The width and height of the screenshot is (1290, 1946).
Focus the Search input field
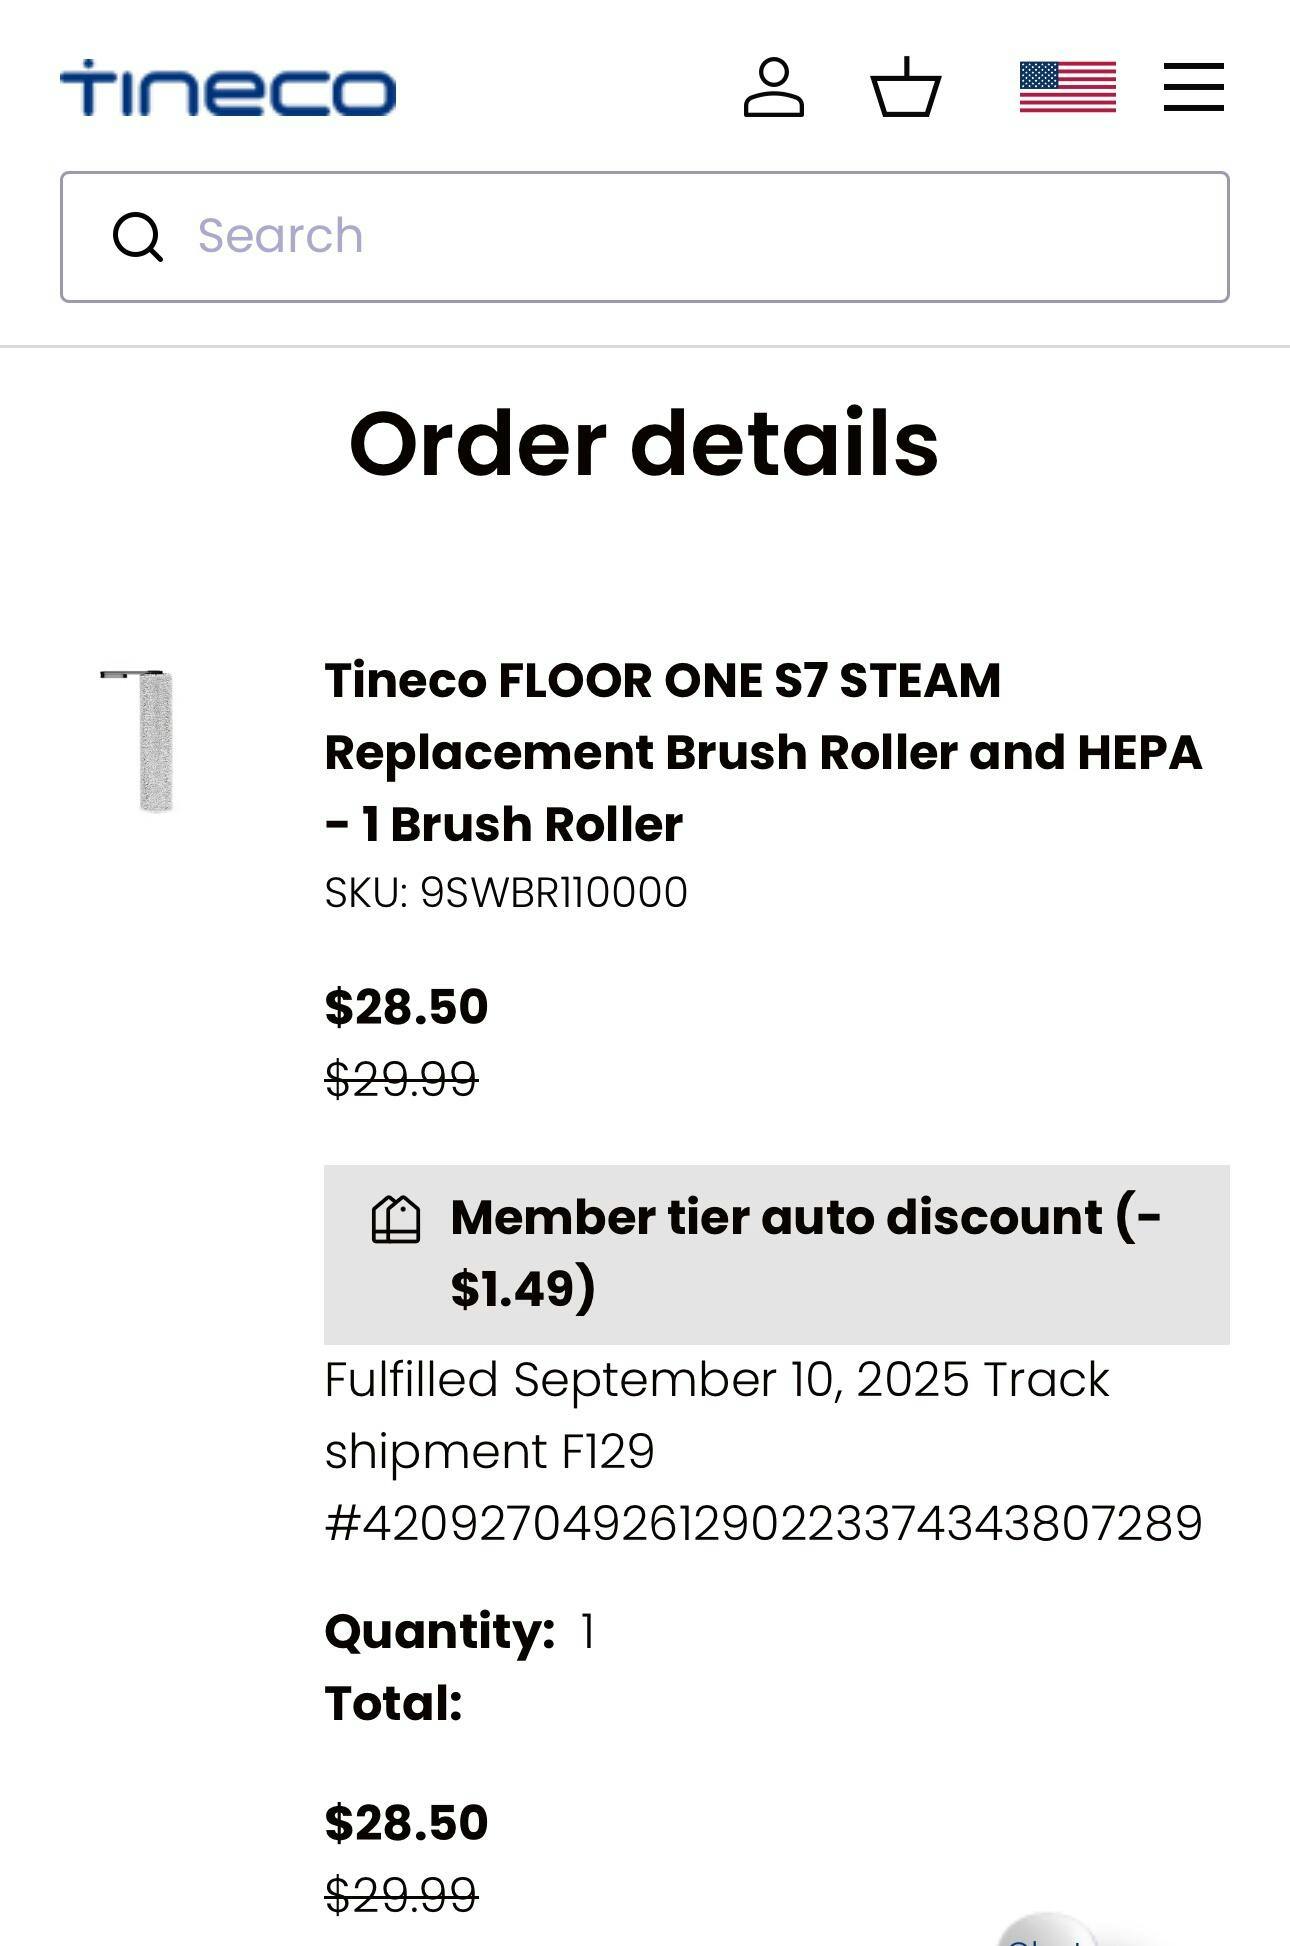click(x=680, y=237)
